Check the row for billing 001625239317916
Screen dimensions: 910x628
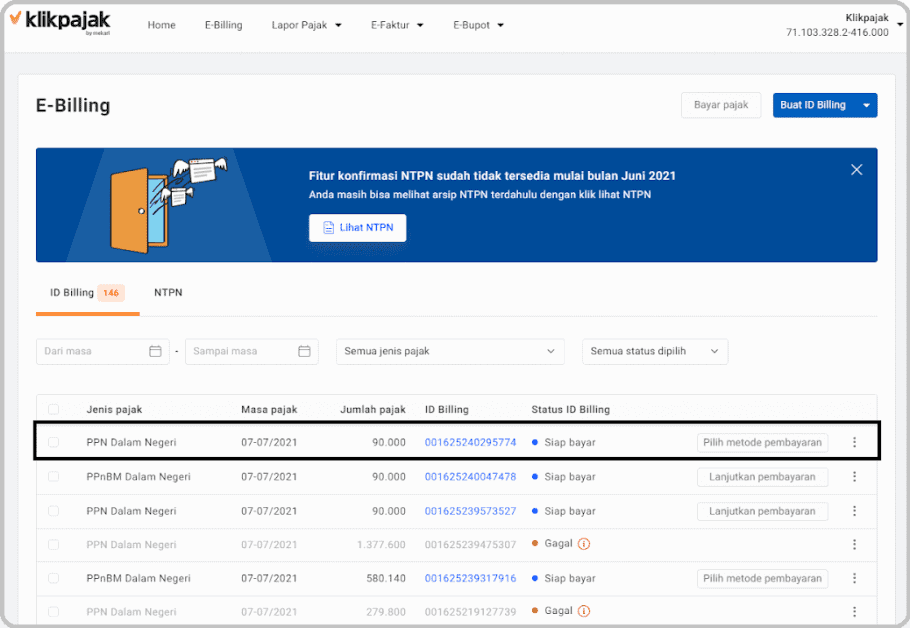[x=53, y=578]
